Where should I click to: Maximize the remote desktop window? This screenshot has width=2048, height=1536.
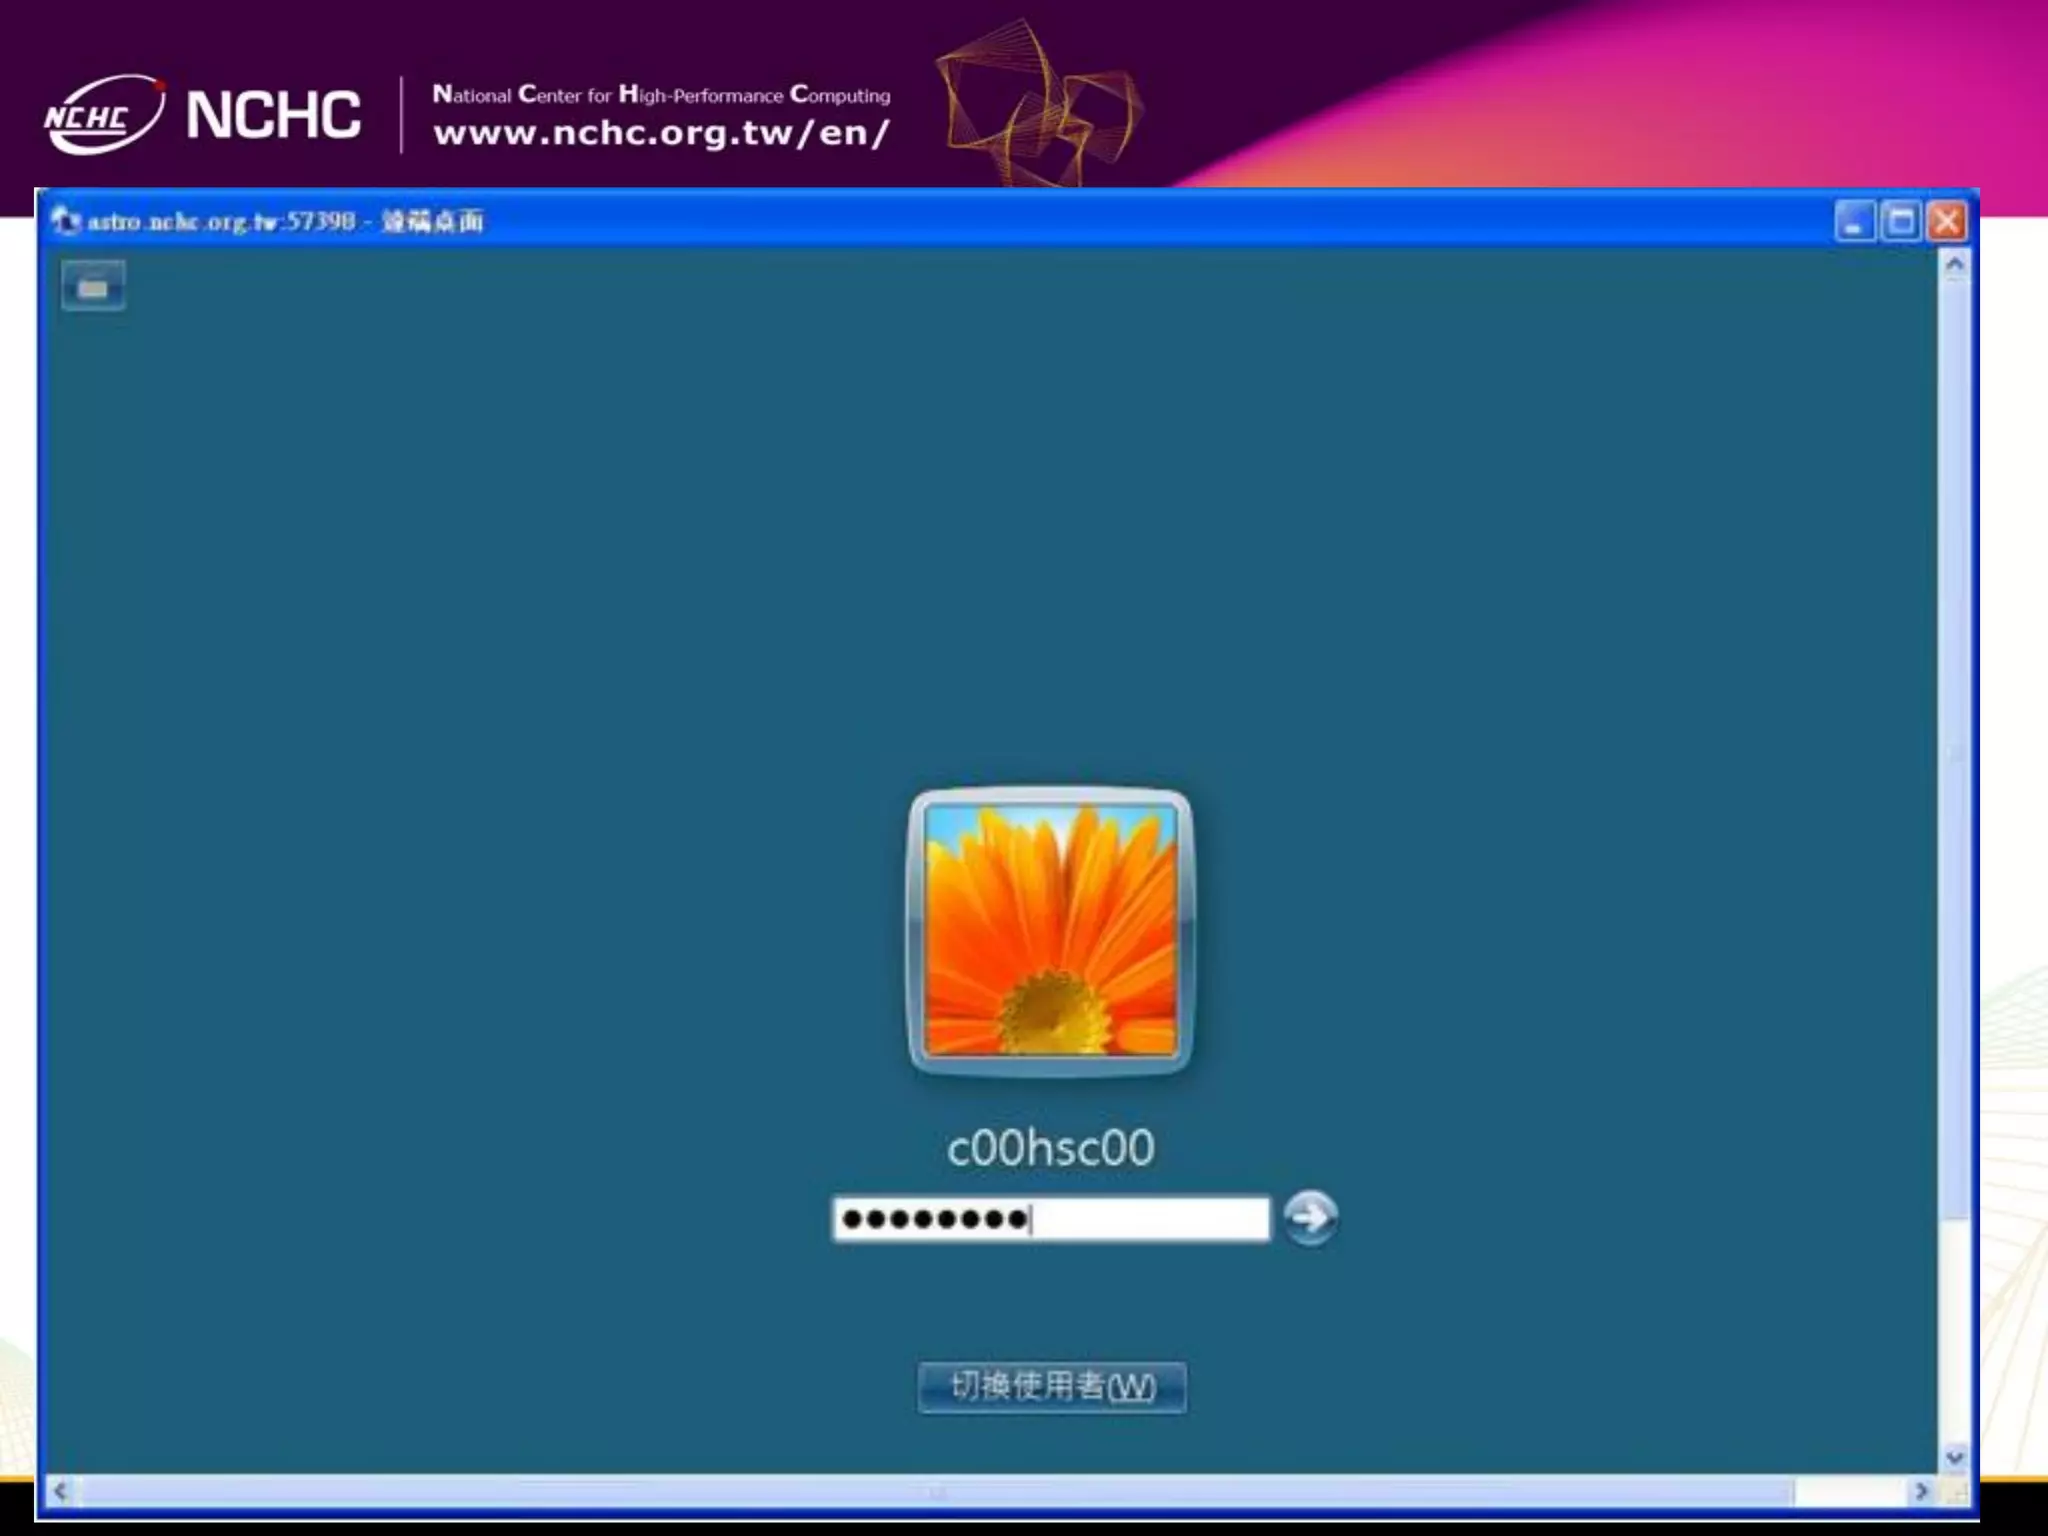(1900, 221)
